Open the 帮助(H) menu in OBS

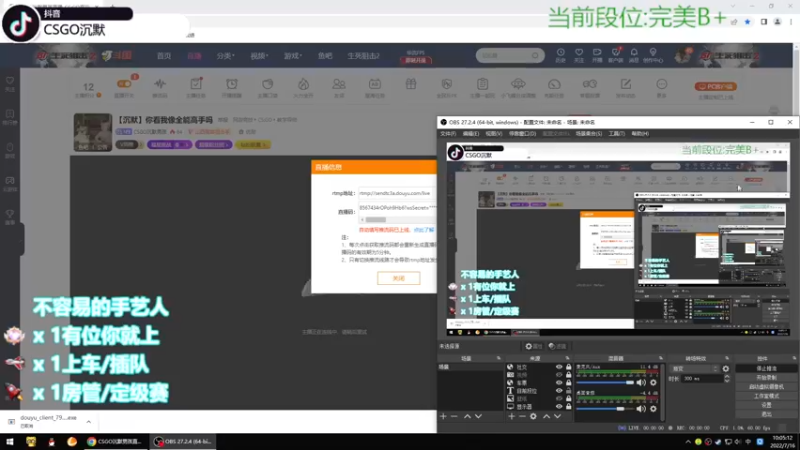pos(640,134)
